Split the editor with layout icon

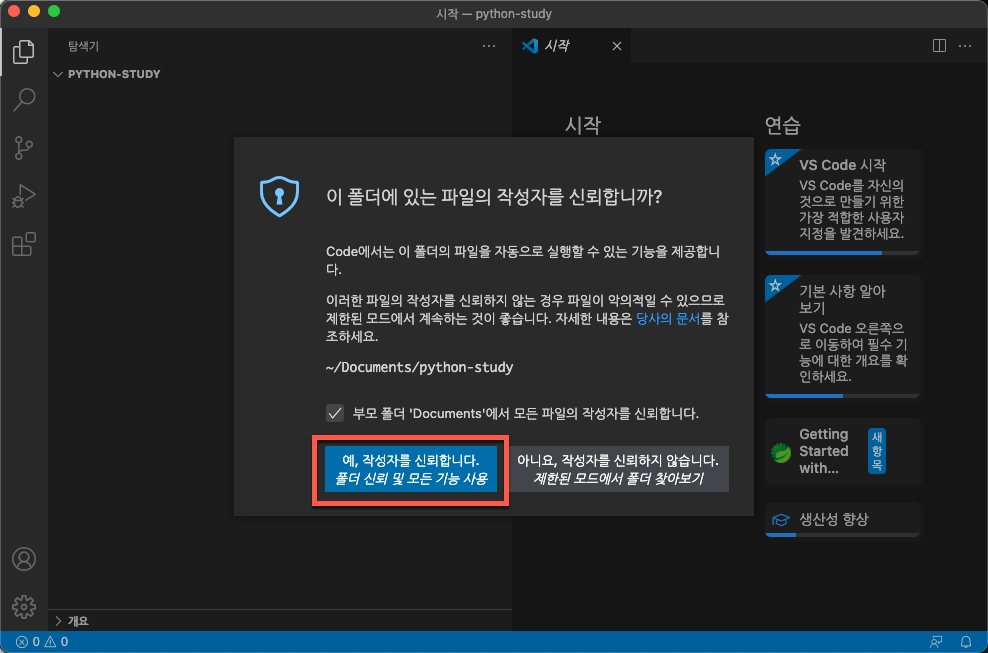click(x=939, y=46)
